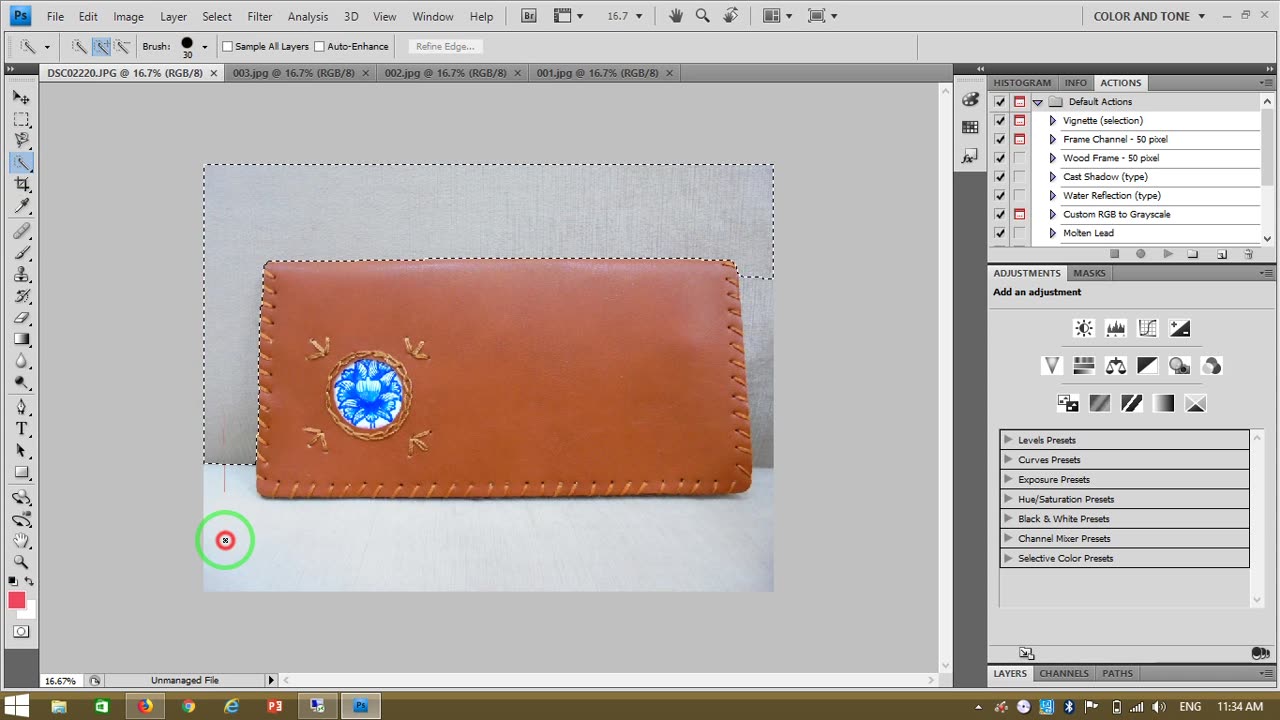Open the Layer menu
Viewport: 1280px width, 720px height.
coord(173,16)
